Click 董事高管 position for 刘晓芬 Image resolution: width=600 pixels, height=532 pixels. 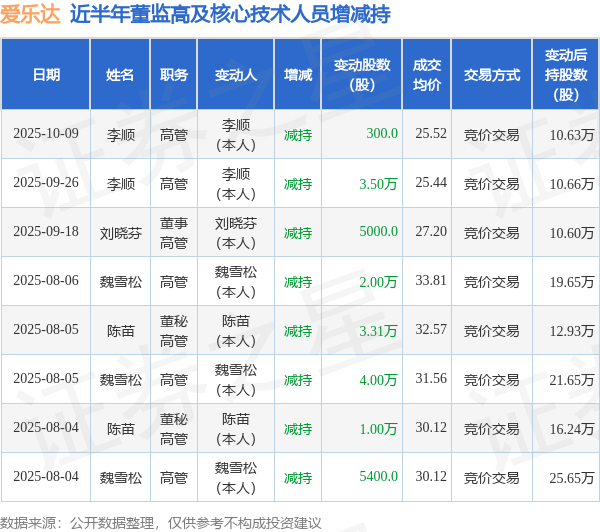click(174, 233)
